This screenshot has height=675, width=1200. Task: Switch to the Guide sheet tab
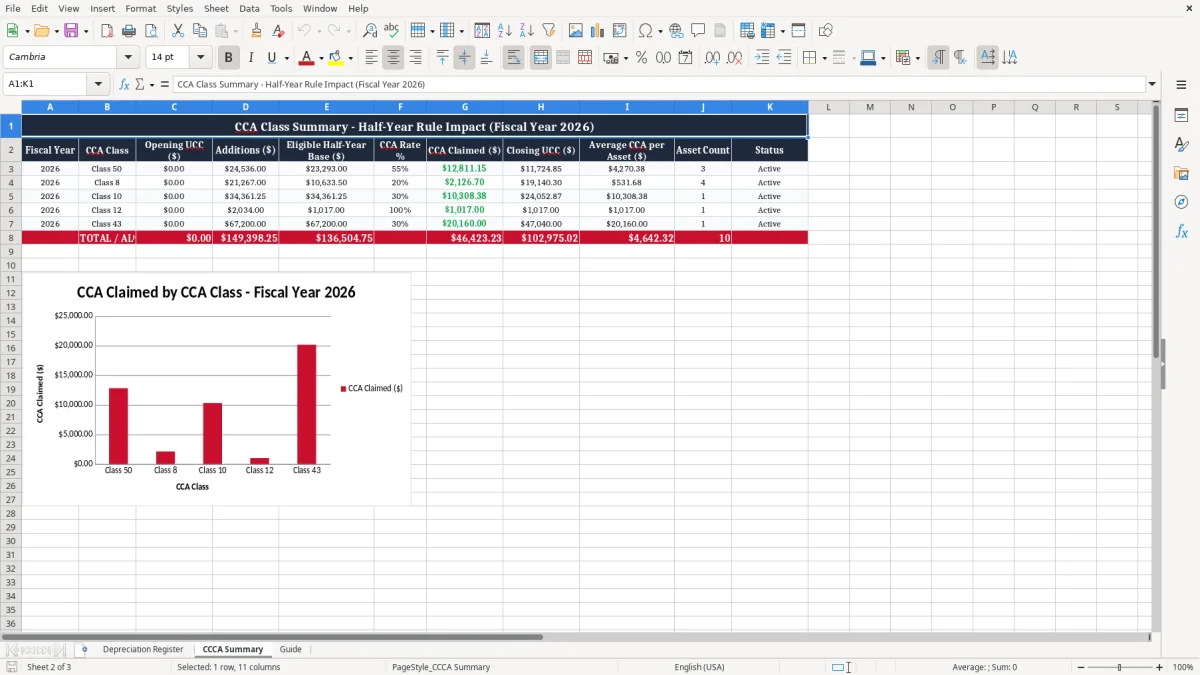(x=290, y=649)
